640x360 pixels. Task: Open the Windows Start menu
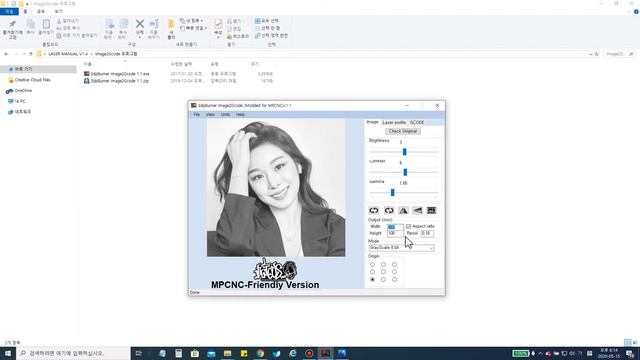[8, 353]
